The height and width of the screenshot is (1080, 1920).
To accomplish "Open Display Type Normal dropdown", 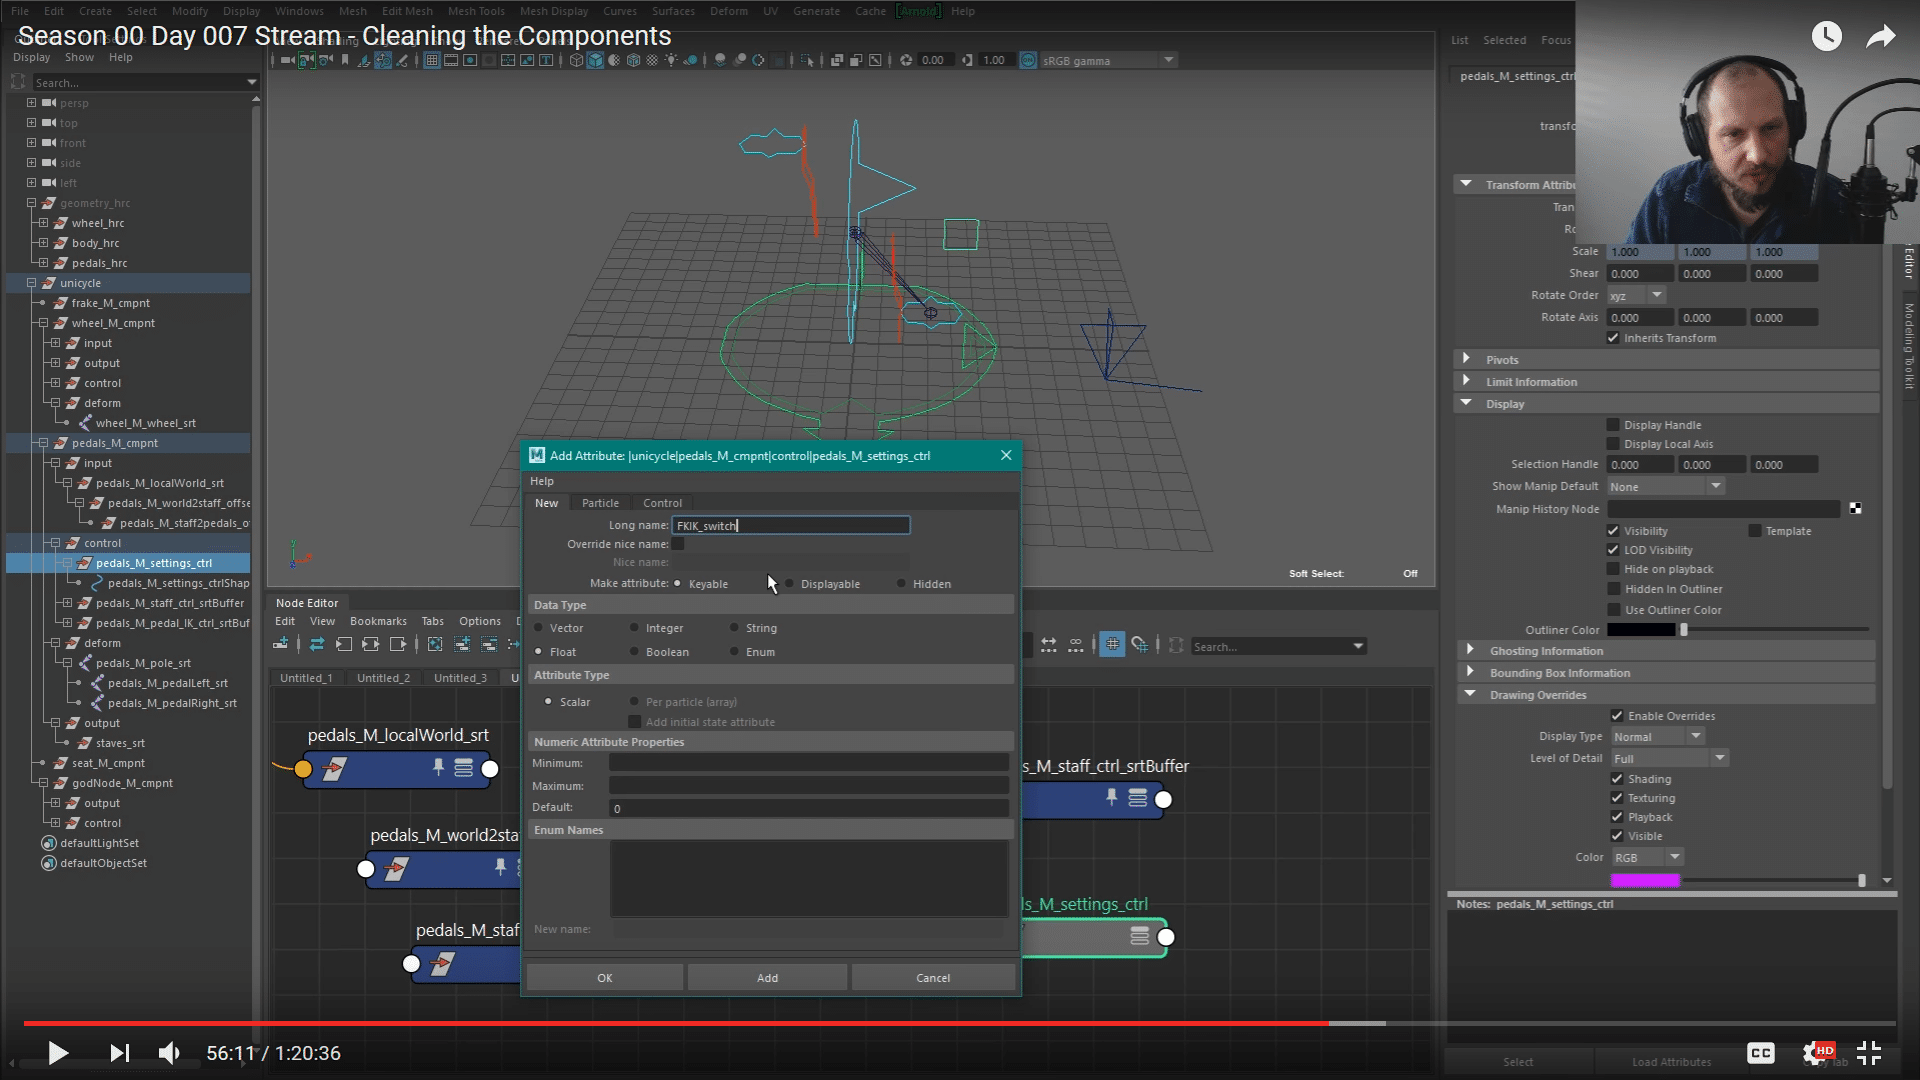I will click(1658, 737).
